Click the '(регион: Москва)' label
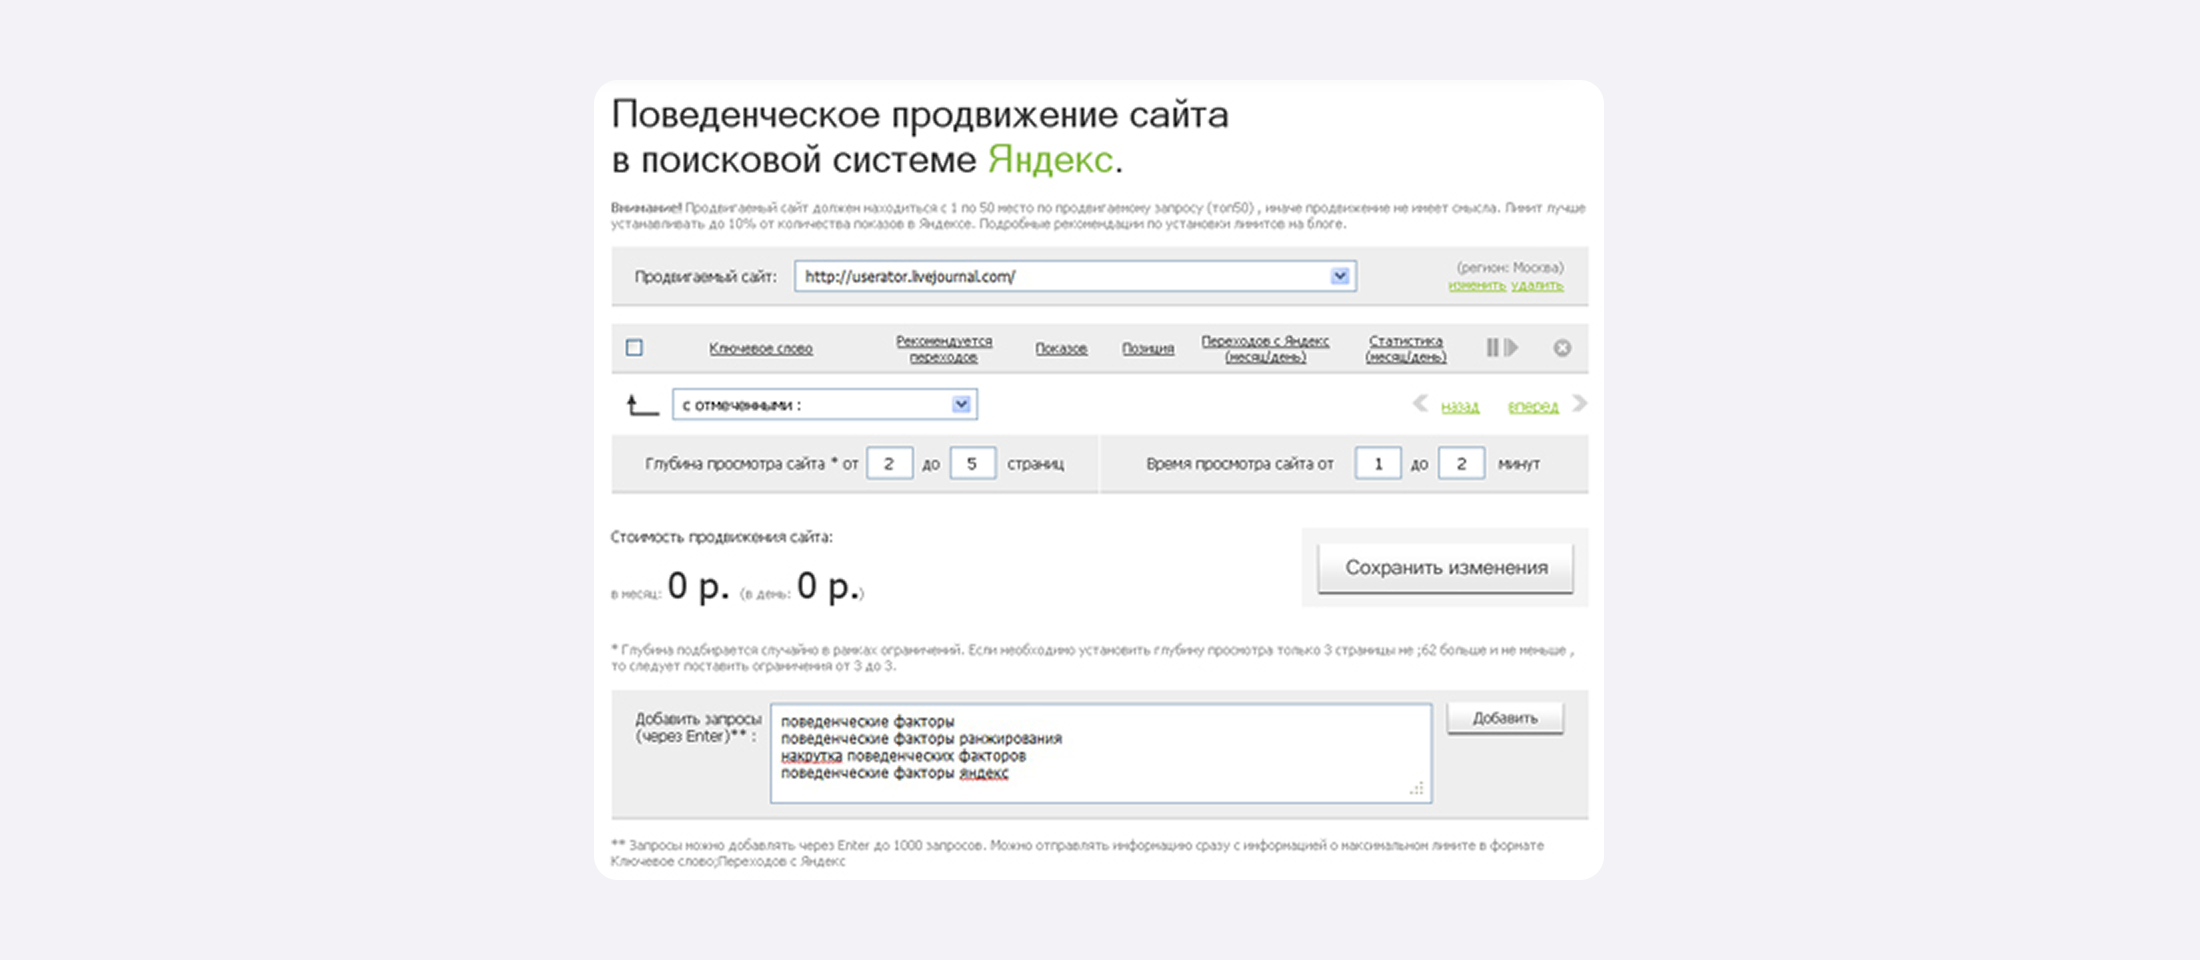This screenshot has width=2200, height=960. [x=1510, y=267]
